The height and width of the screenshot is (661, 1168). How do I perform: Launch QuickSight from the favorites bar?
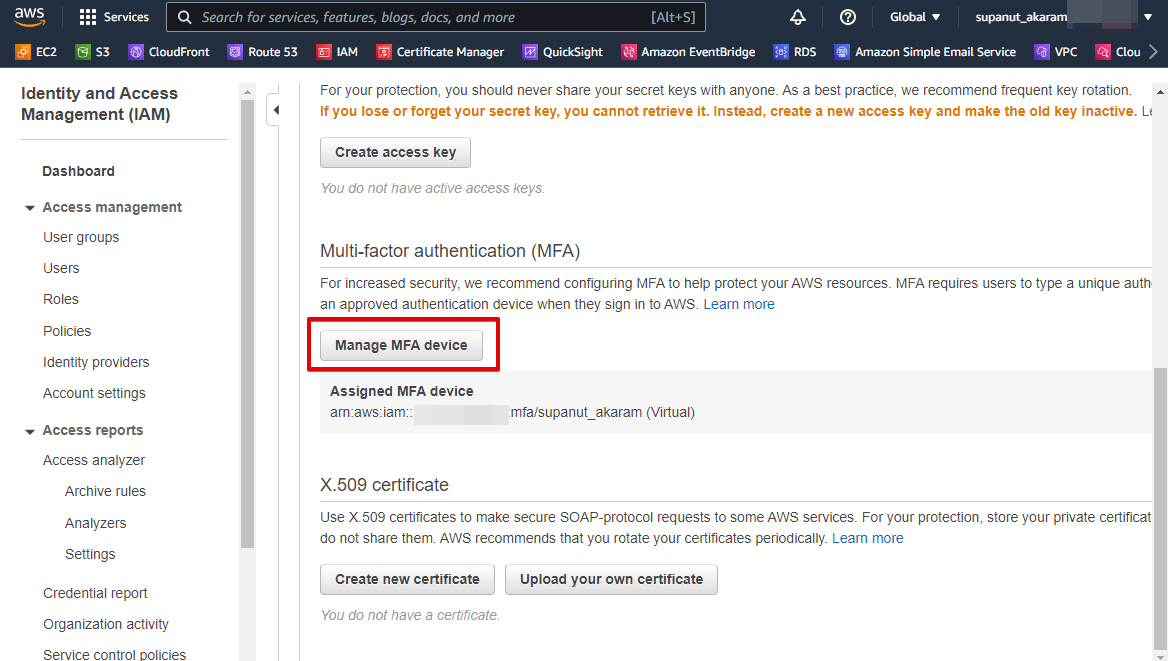point(562,51)
